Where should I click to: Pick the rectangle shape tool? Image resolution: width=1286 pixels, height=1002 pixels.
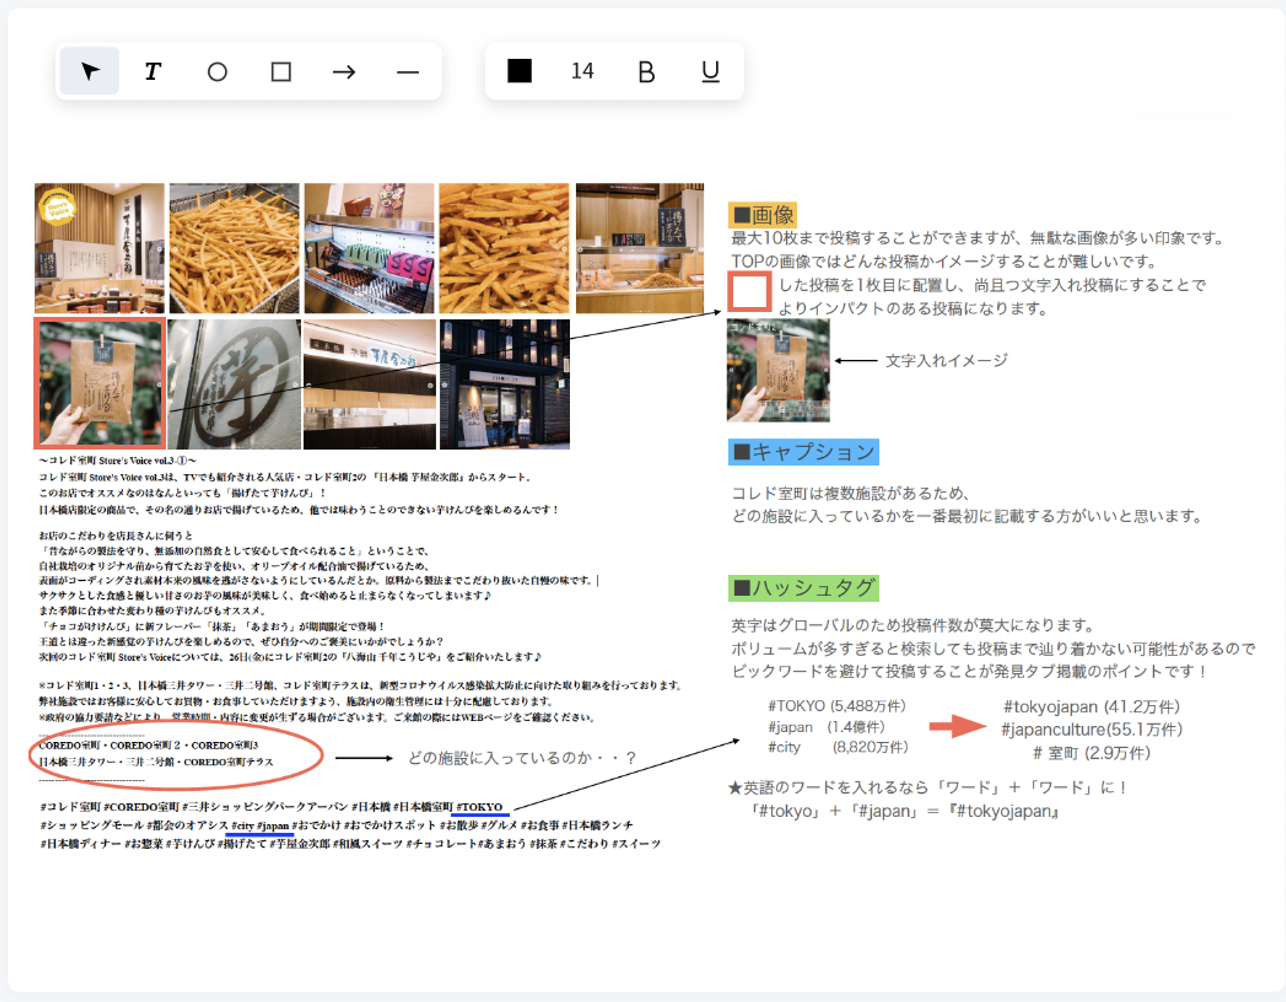pos(280,71)
